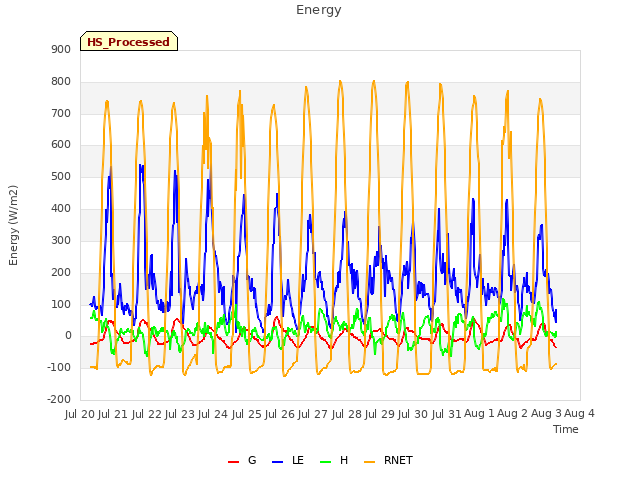
Task: Click the Jul 24 x-axis date
Action: pos(213,414)
